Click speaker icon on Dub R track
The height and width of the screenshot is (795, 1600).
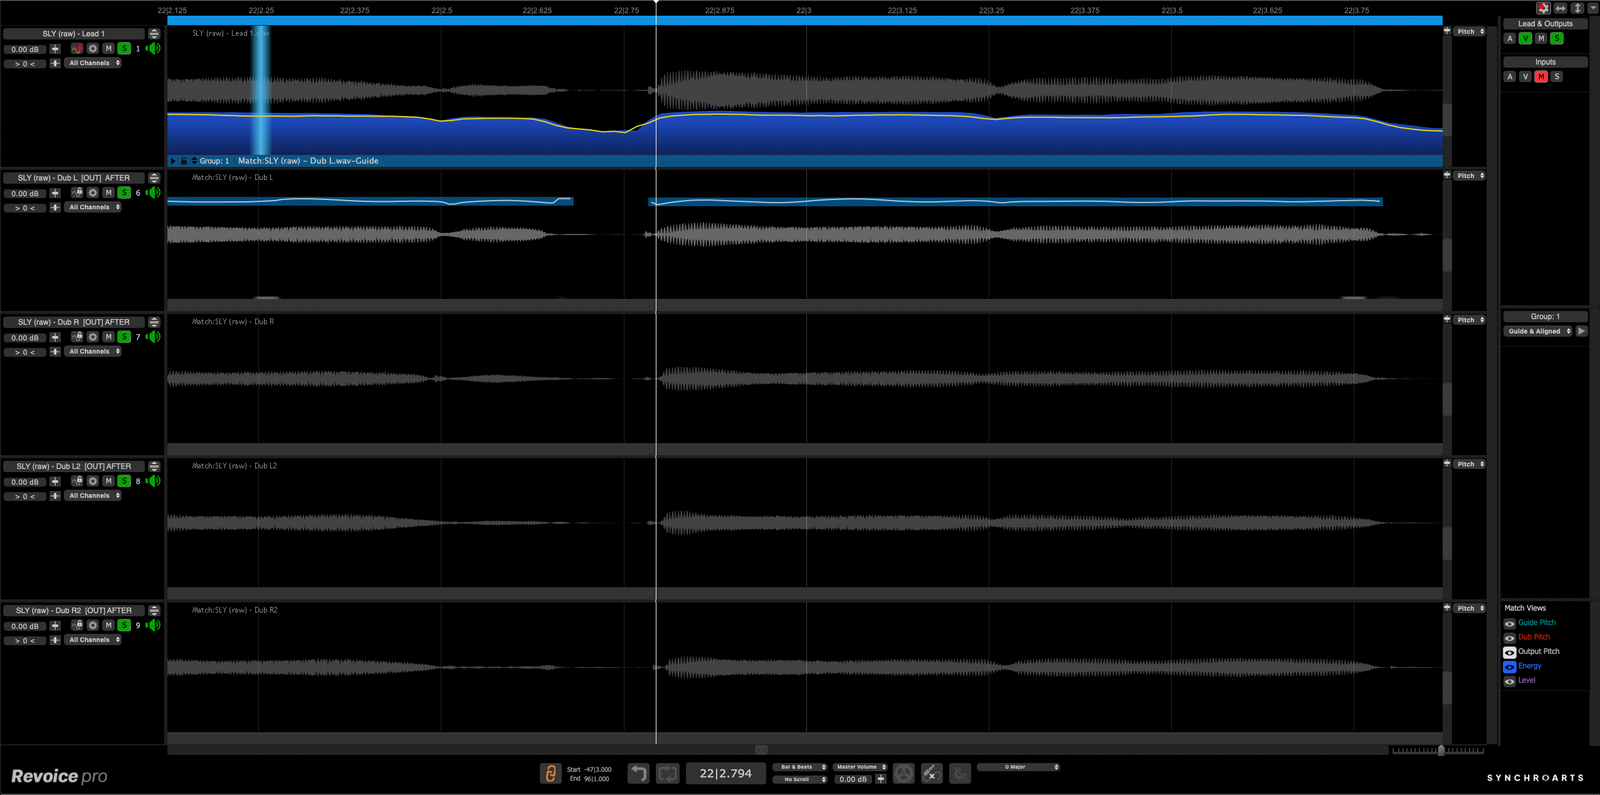coord(154,337)
